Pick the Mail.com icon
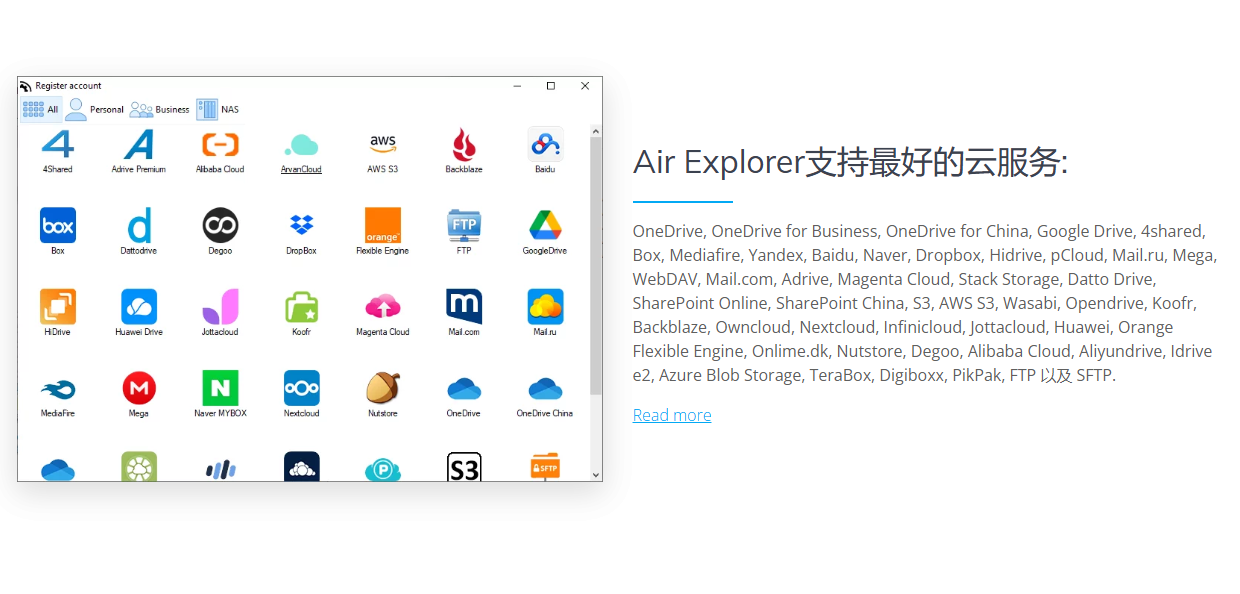Viewport: 1240px width, 594px height. tap(464, 307)
